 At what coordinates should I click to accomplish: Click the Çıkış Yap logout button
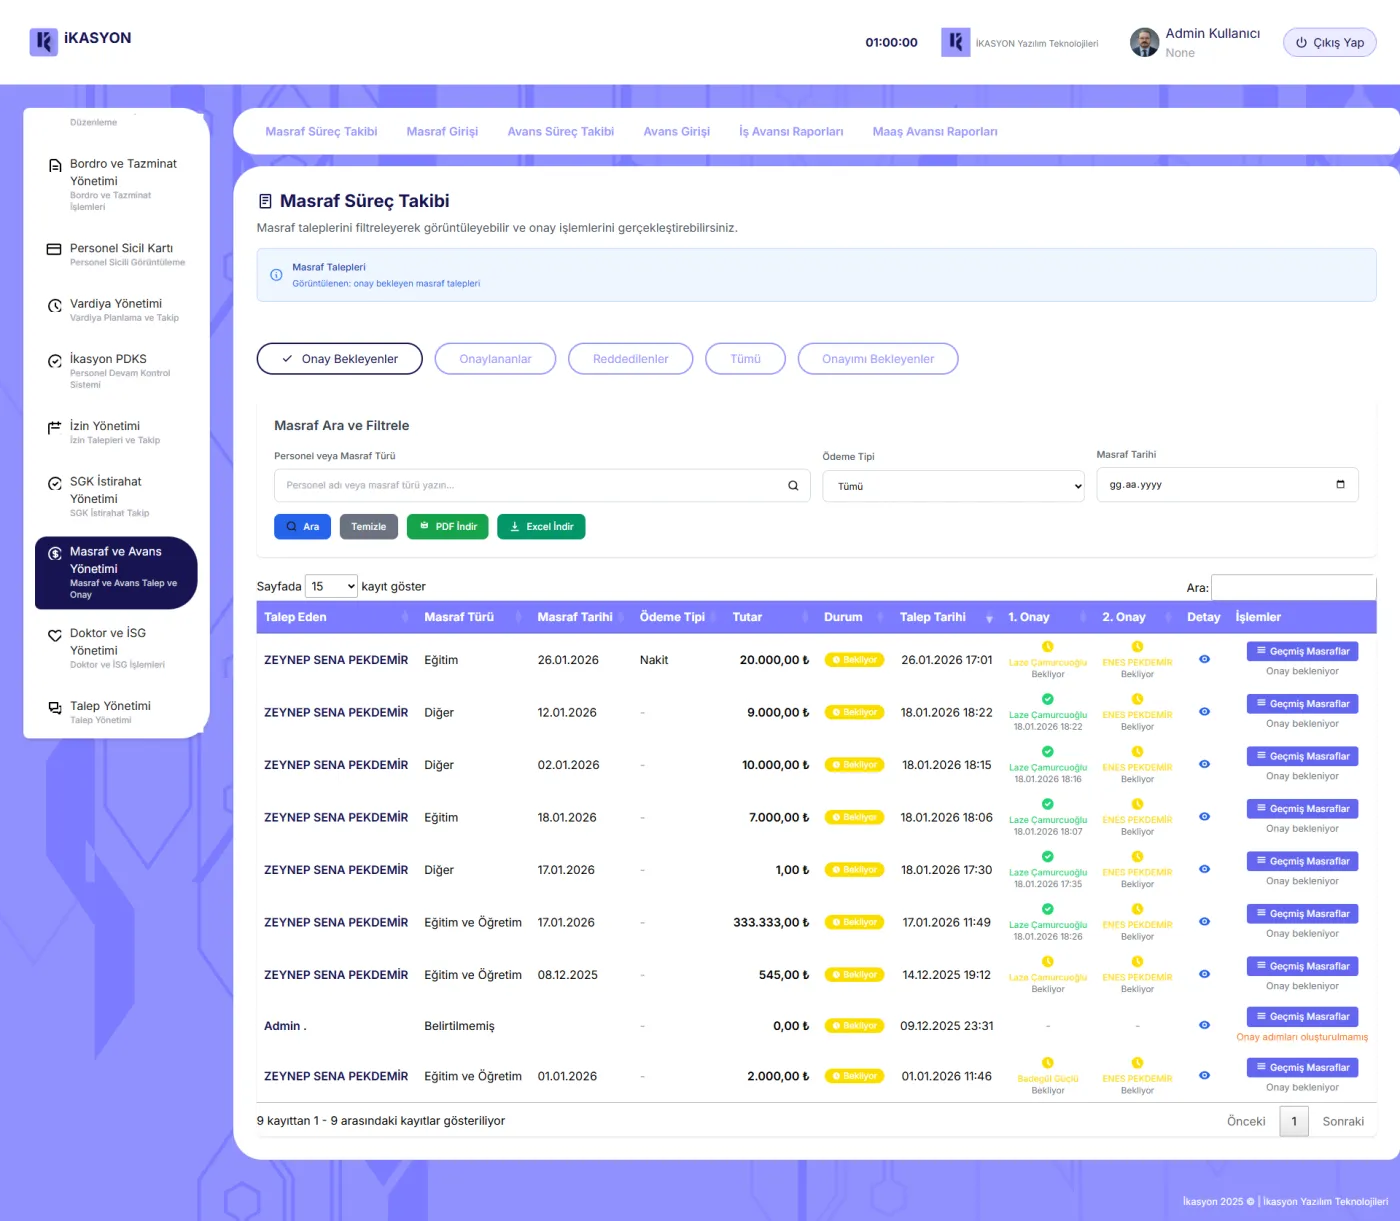tap(1330, 43)
